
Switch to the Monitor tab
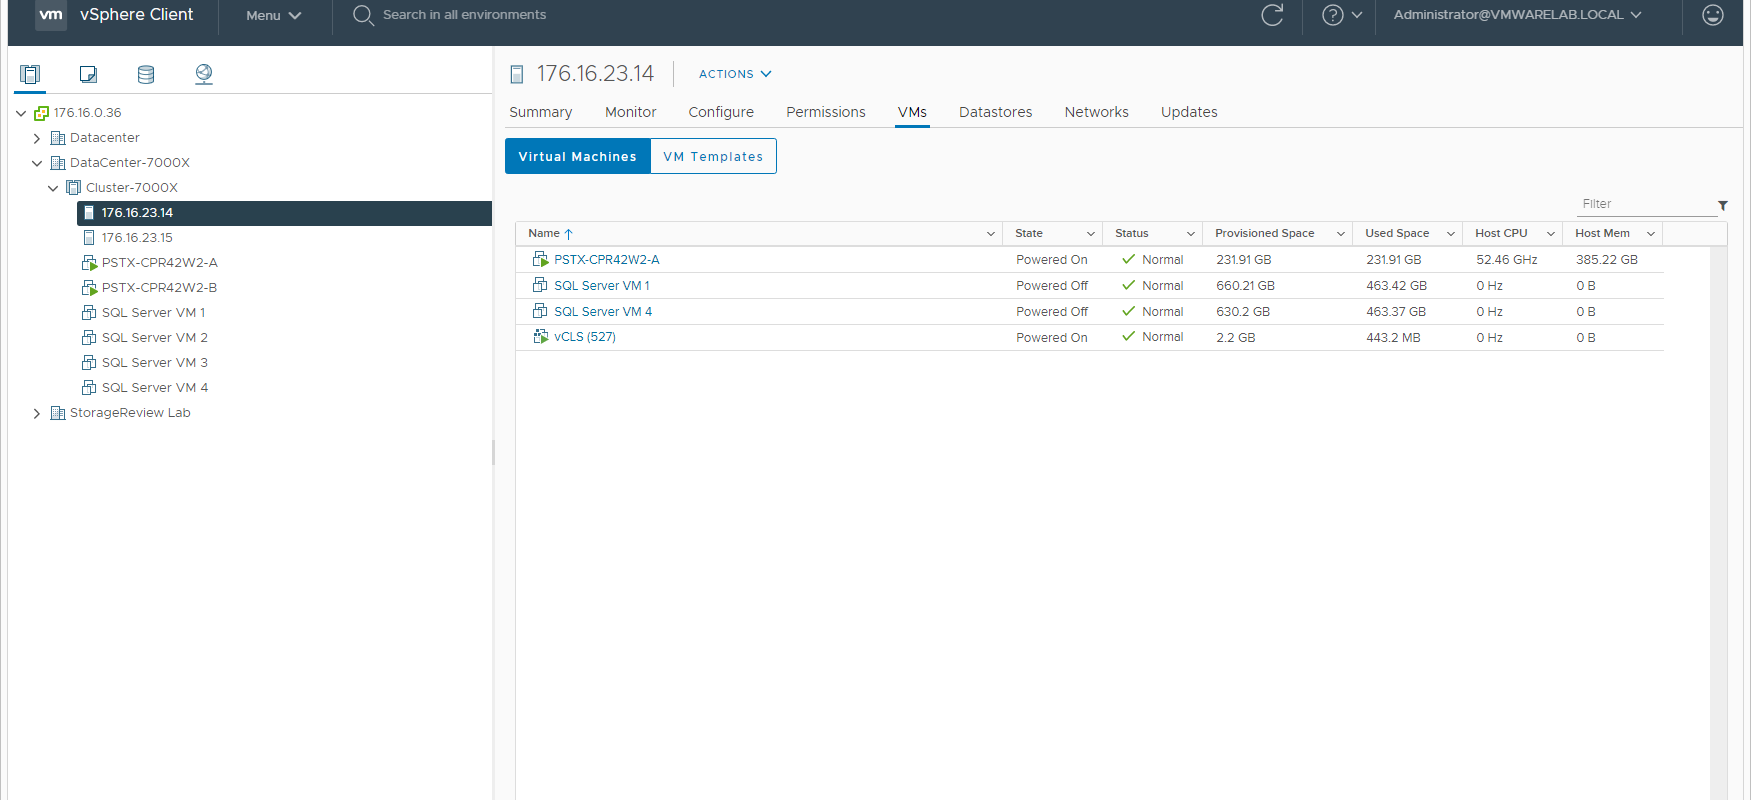coord(631,112)
